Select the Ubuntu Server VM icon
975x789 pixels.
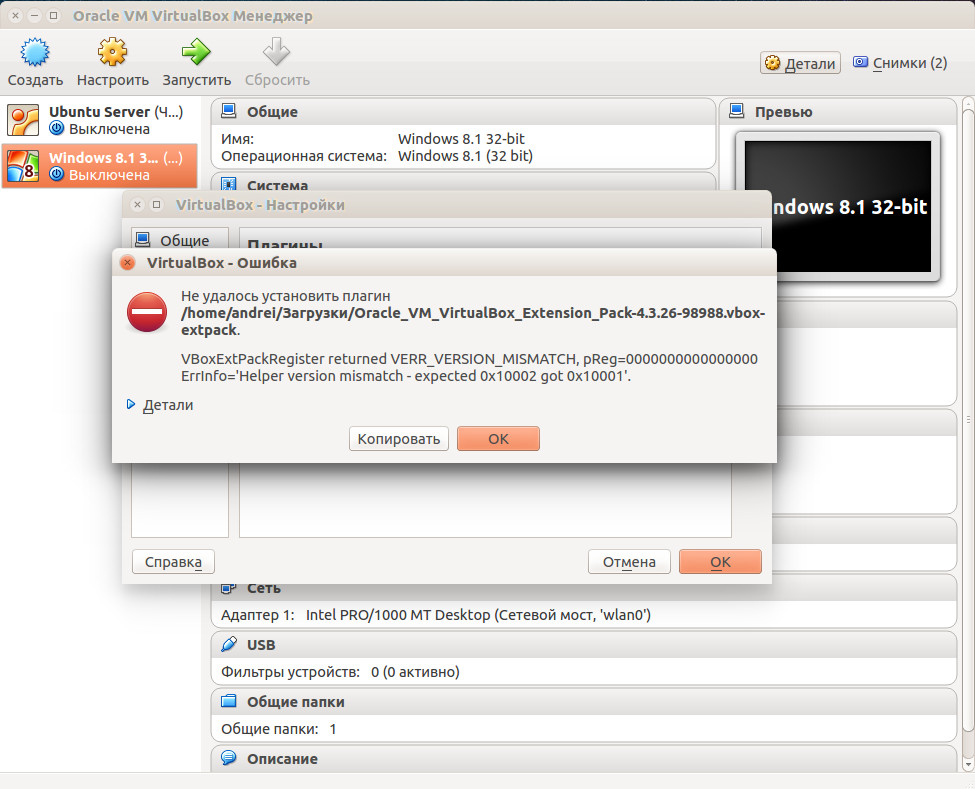(24, 120)
